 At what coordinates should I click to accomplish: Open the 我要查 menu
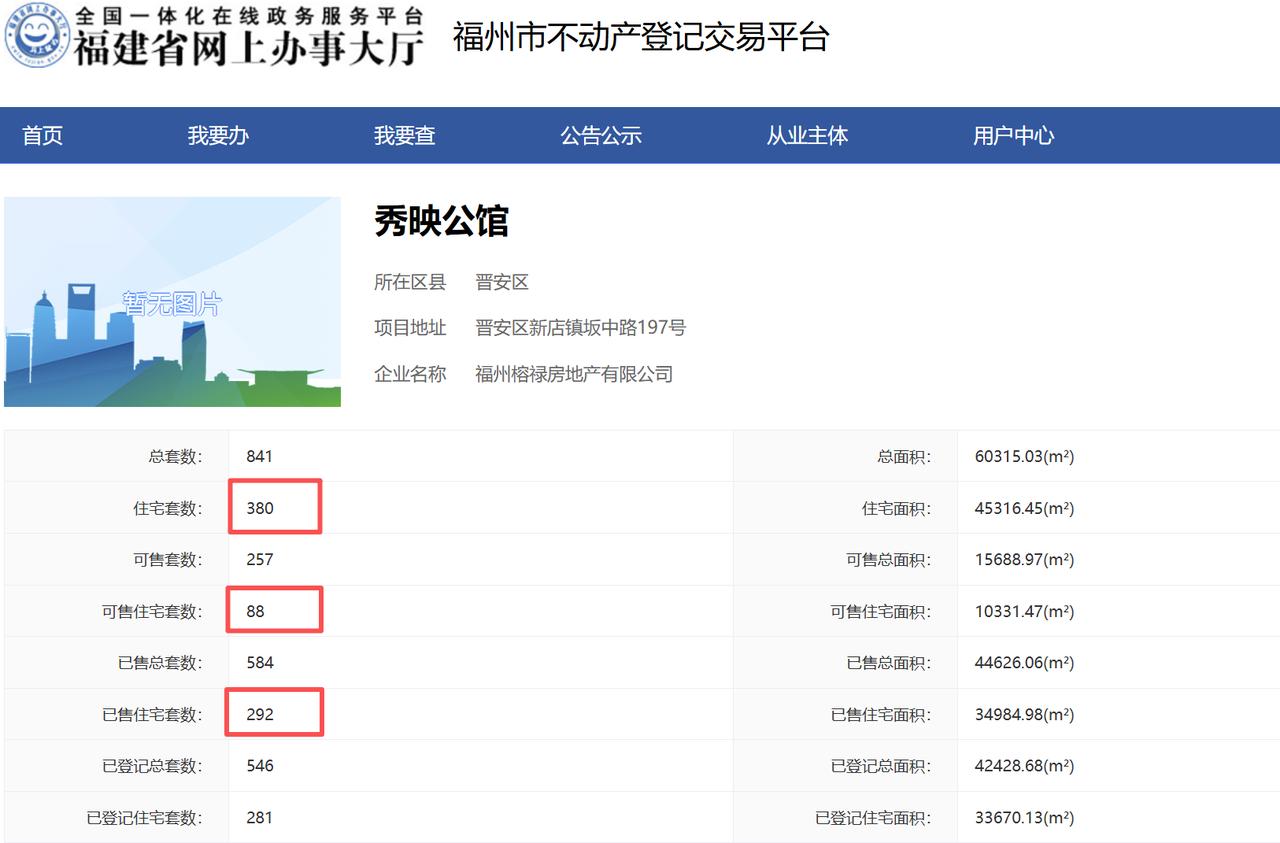click(x=405, y=136)
